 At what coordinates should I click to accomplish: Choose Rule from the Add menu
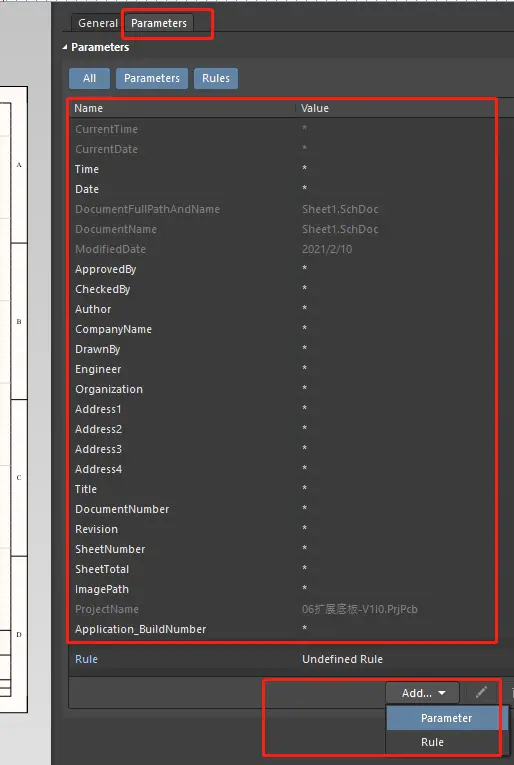pyautogui.click(x=432, y=742)
